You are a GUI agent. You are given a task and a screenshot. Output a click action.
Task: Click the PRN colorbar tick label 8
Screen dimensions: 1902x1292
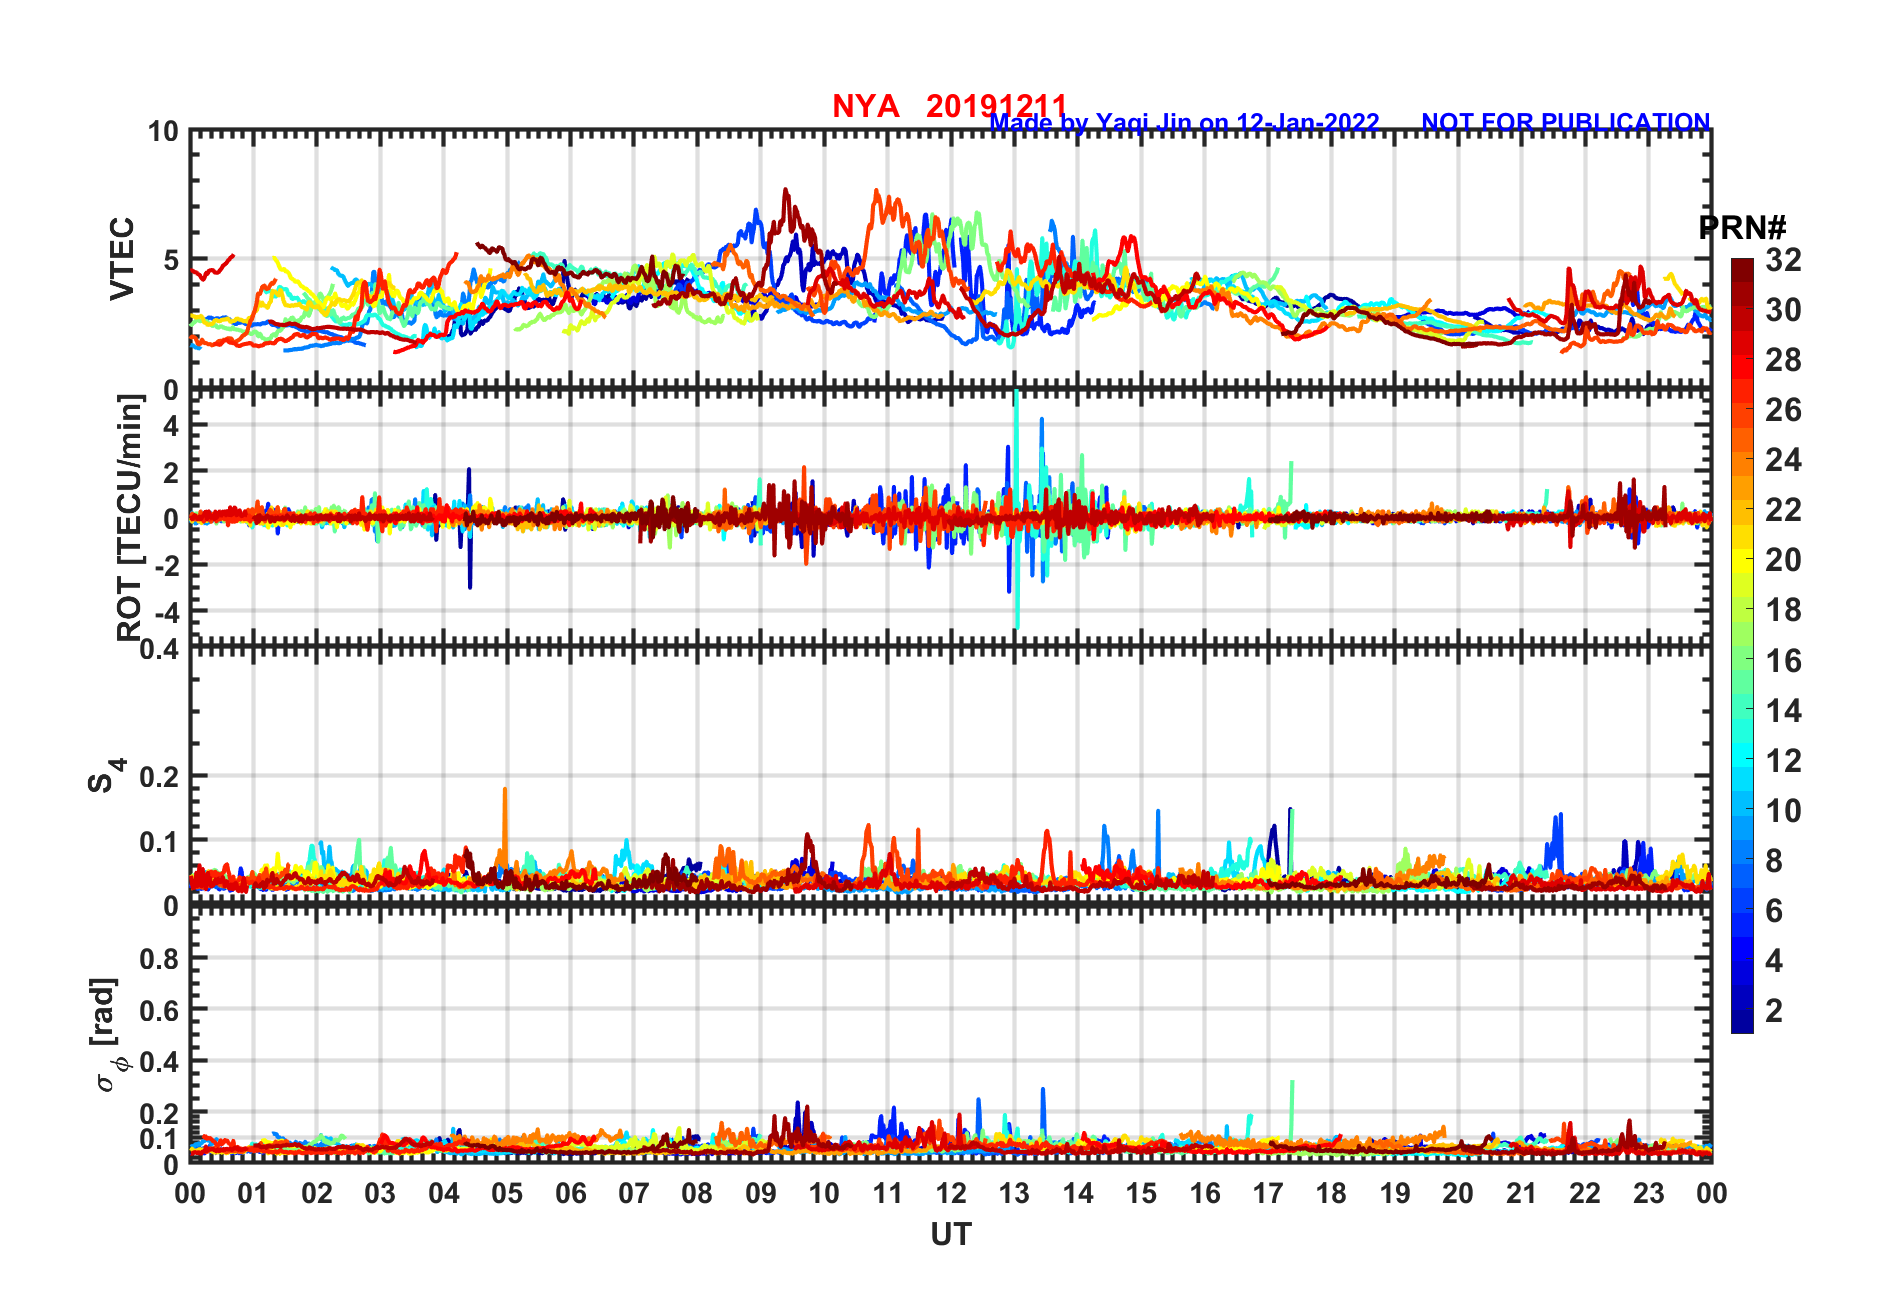[1773, 861]
